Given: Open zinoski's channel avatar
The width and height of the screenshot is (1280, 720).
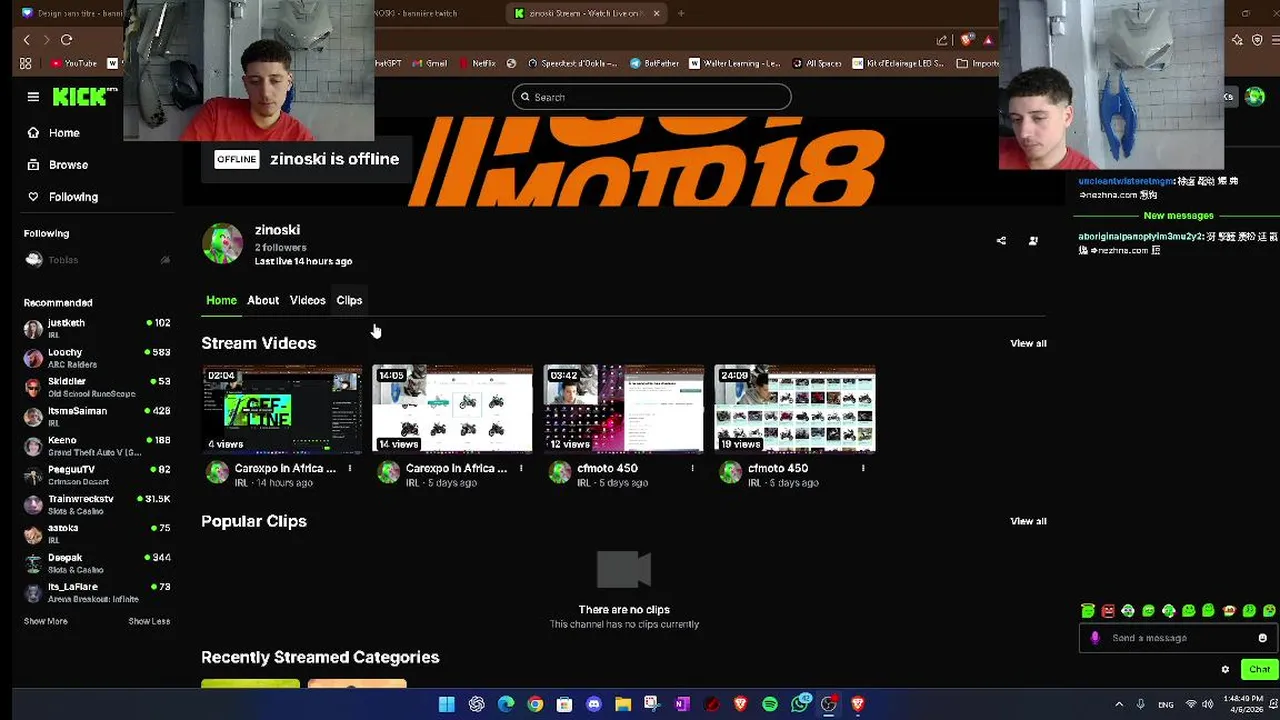Looking at the screenshot, I should pyautogui.click(x=222, y=244).
